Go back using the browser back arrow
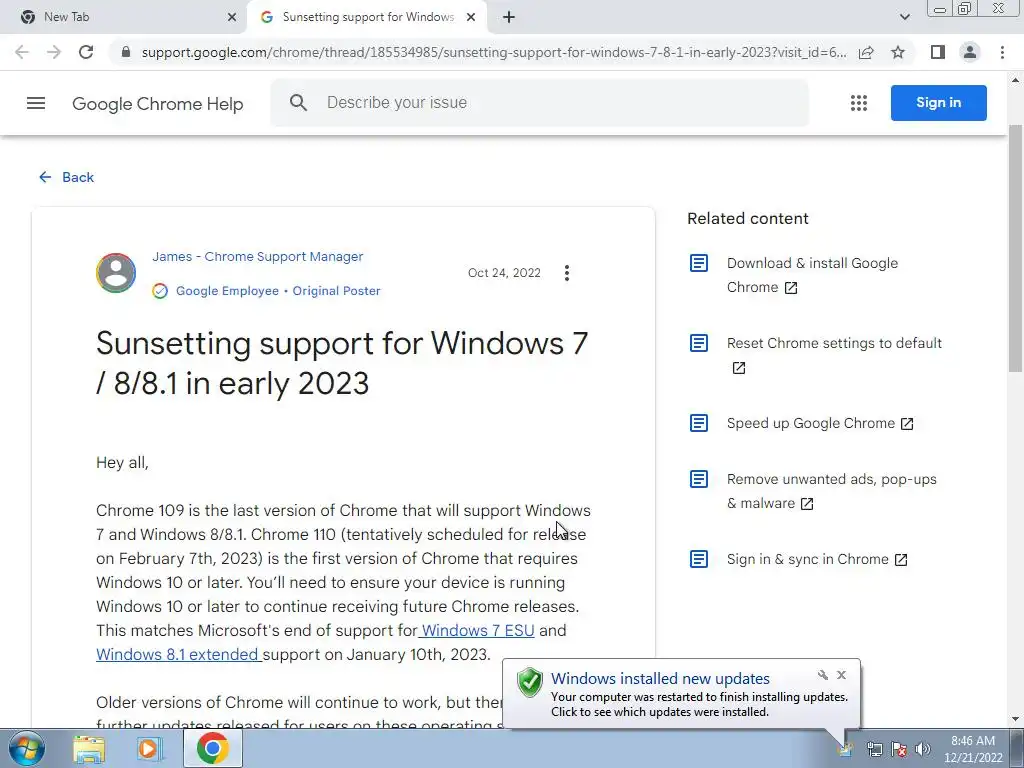1024x768 pixels. [22, 52]
